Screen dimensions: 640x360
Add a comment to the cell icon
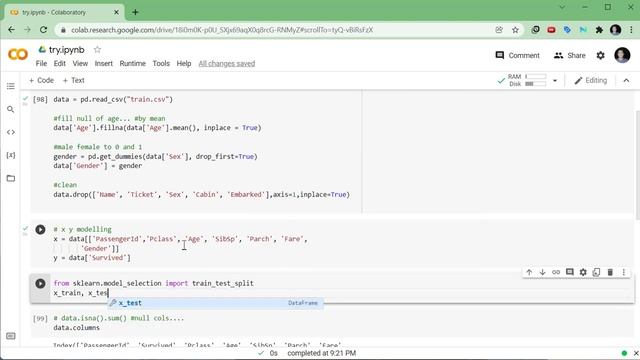(569, 272)
